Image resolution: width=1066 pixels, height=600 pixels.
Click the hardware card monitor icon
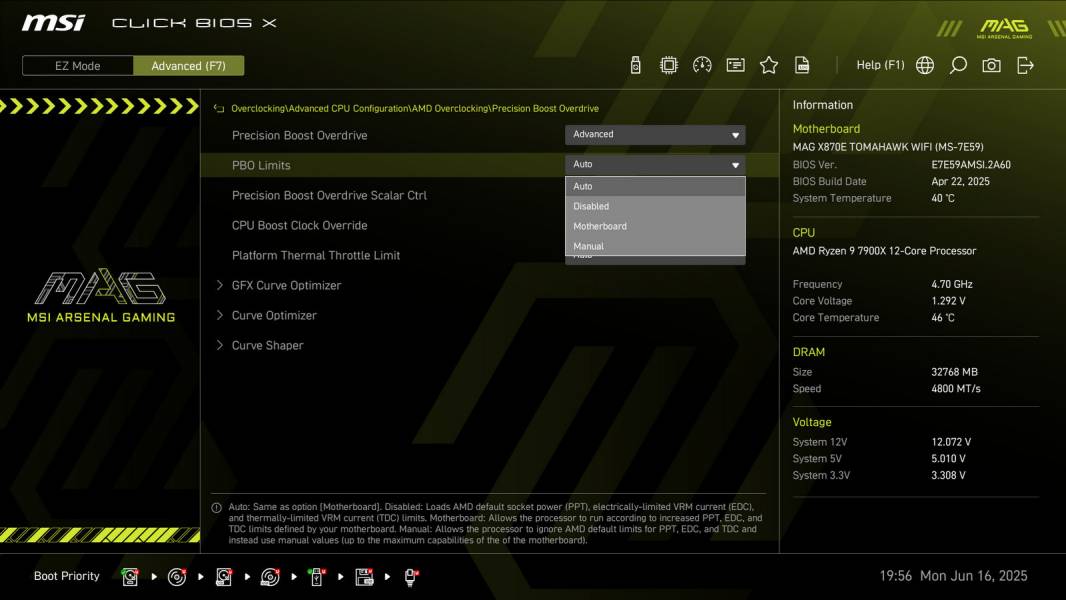point(735,65)
